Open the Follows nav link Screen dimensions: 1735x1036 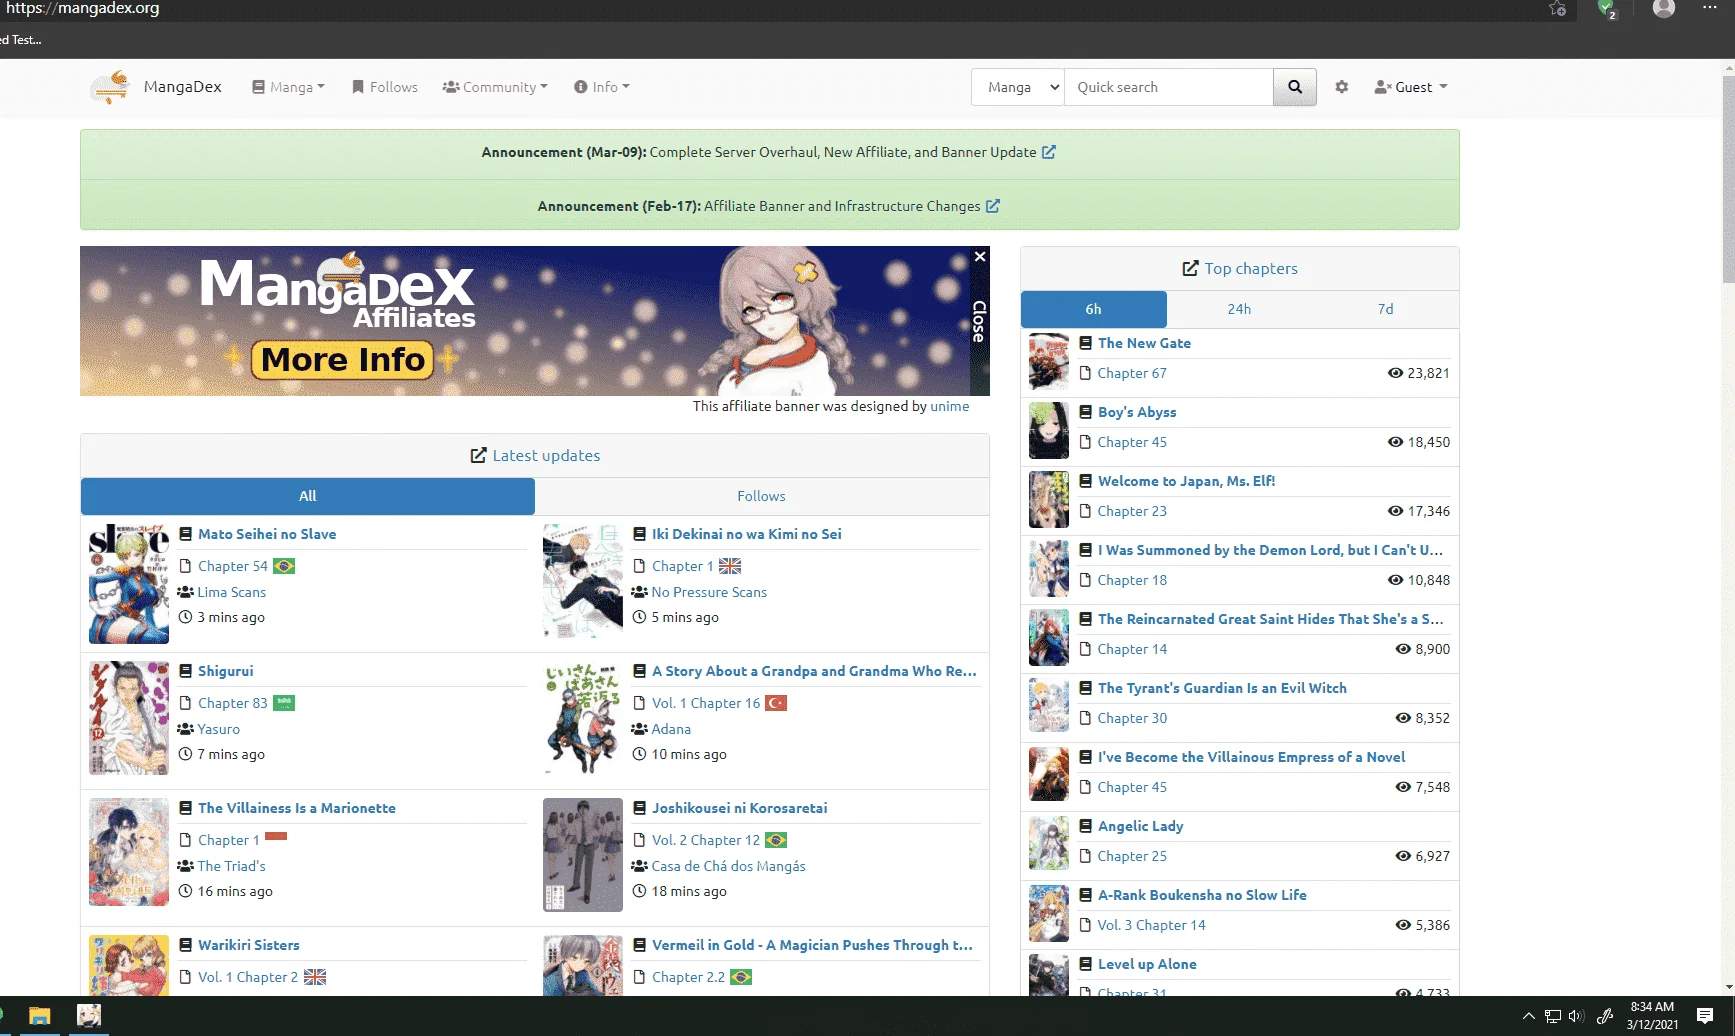[385, 87]
